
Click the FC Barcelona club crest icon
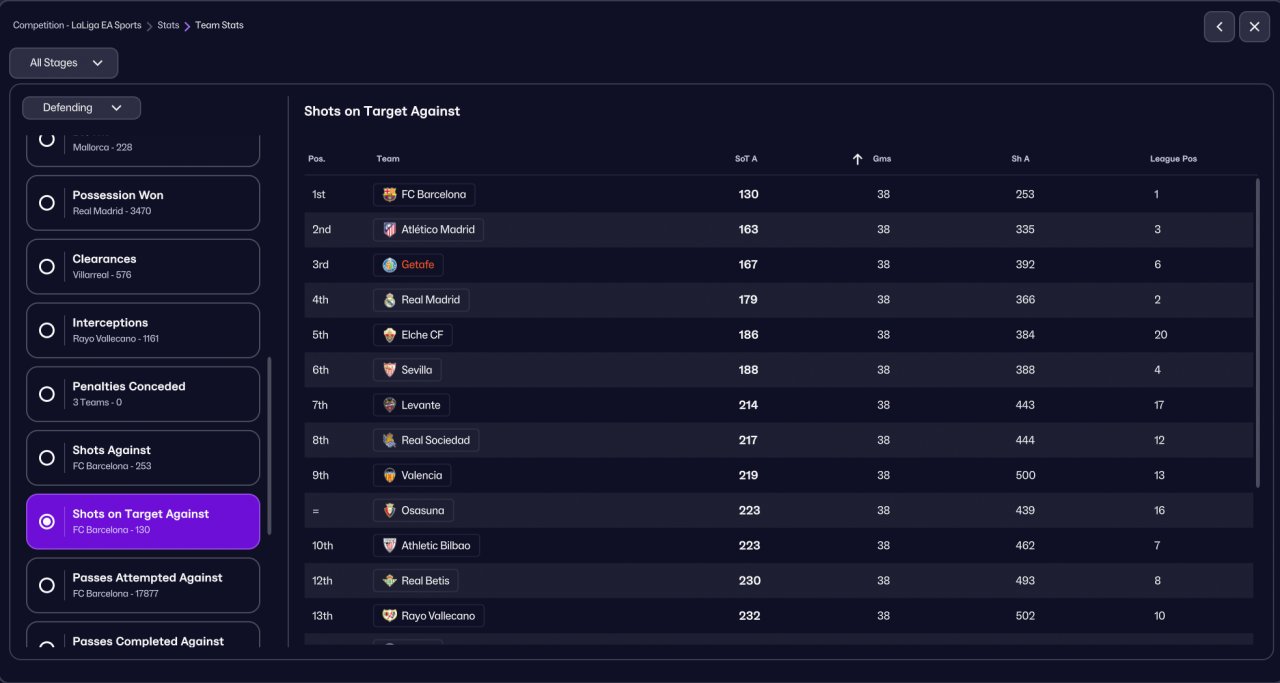389,195
